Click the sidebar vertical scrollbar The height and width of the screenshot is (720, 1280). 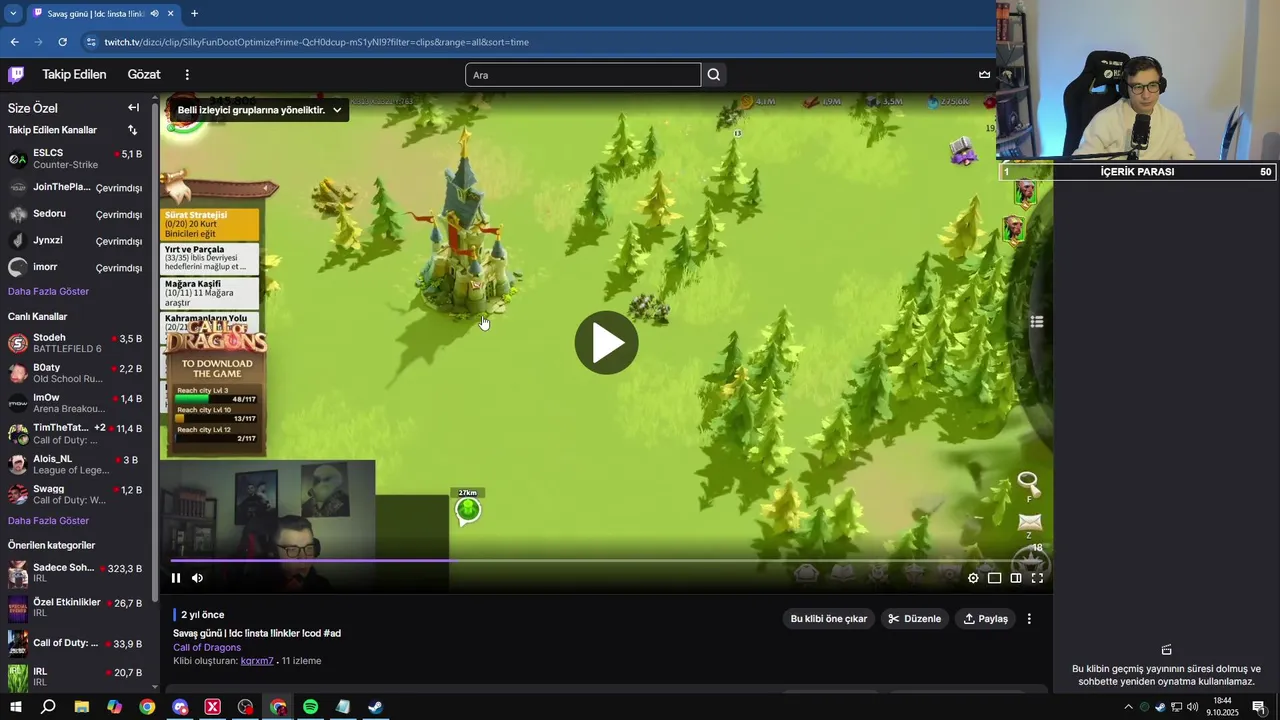(x=155, y=350)
